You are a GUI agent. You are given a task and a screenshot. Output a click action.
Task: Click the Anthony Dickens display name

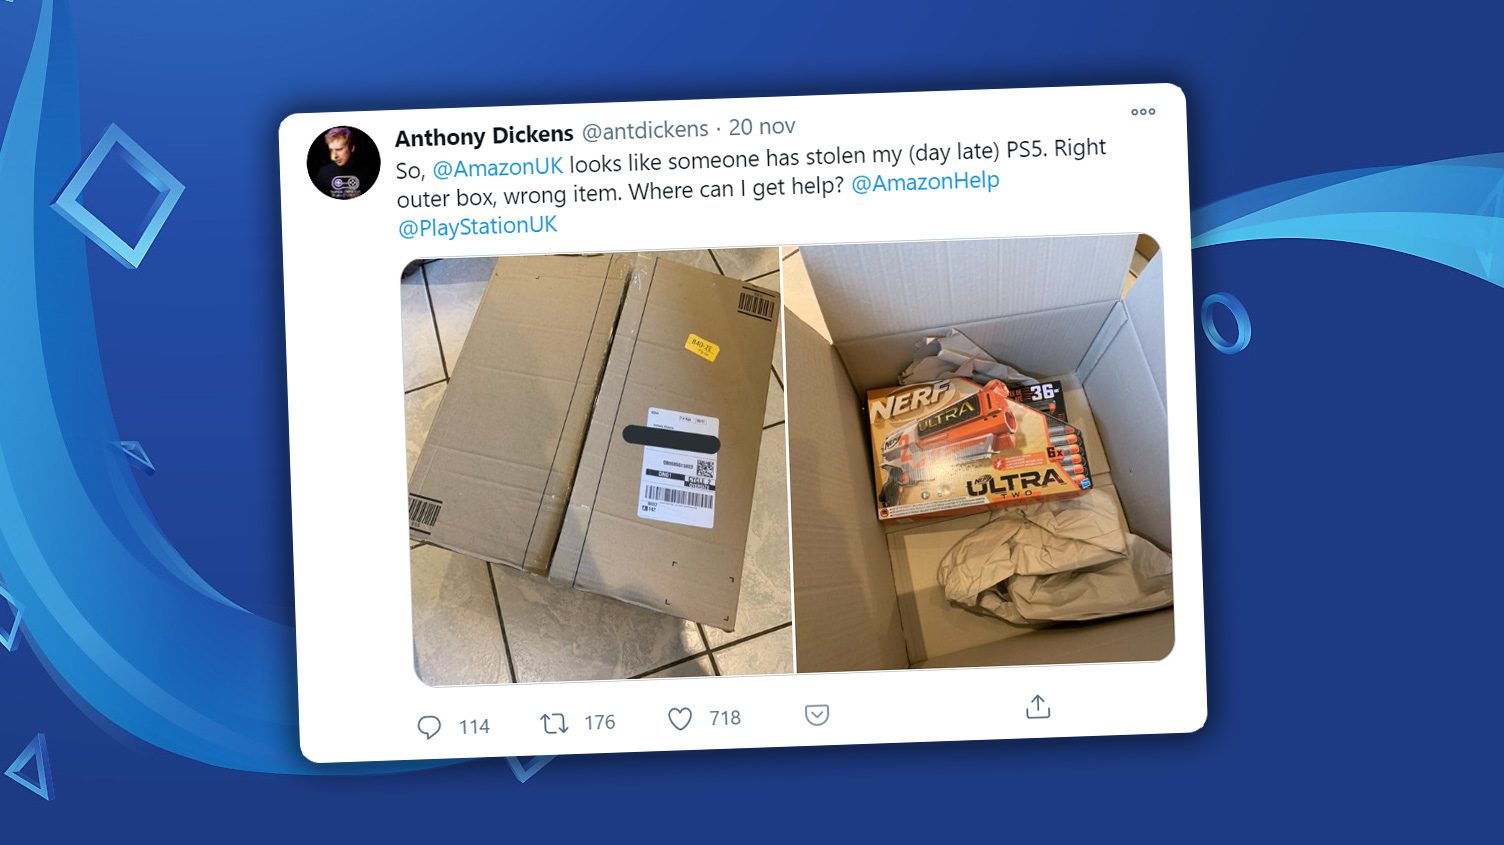(x=484, y=135)
